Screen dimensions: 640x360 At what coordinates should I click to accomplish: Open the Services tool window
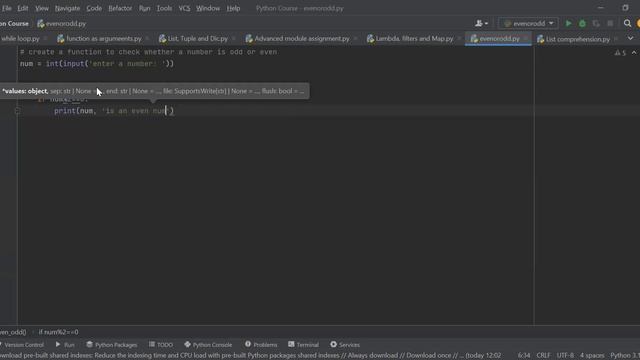click(x=345, y=345)
